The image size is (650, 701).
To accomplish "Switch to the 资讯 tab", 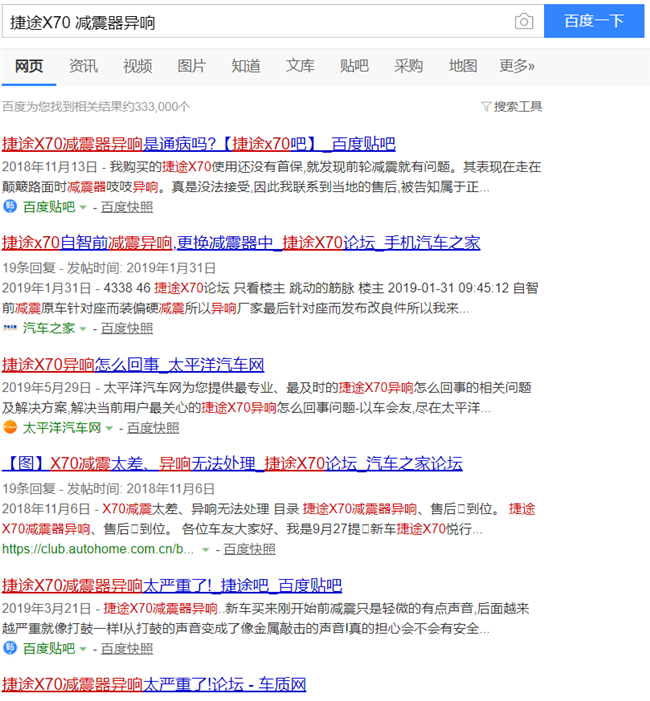I will [83, 66].
